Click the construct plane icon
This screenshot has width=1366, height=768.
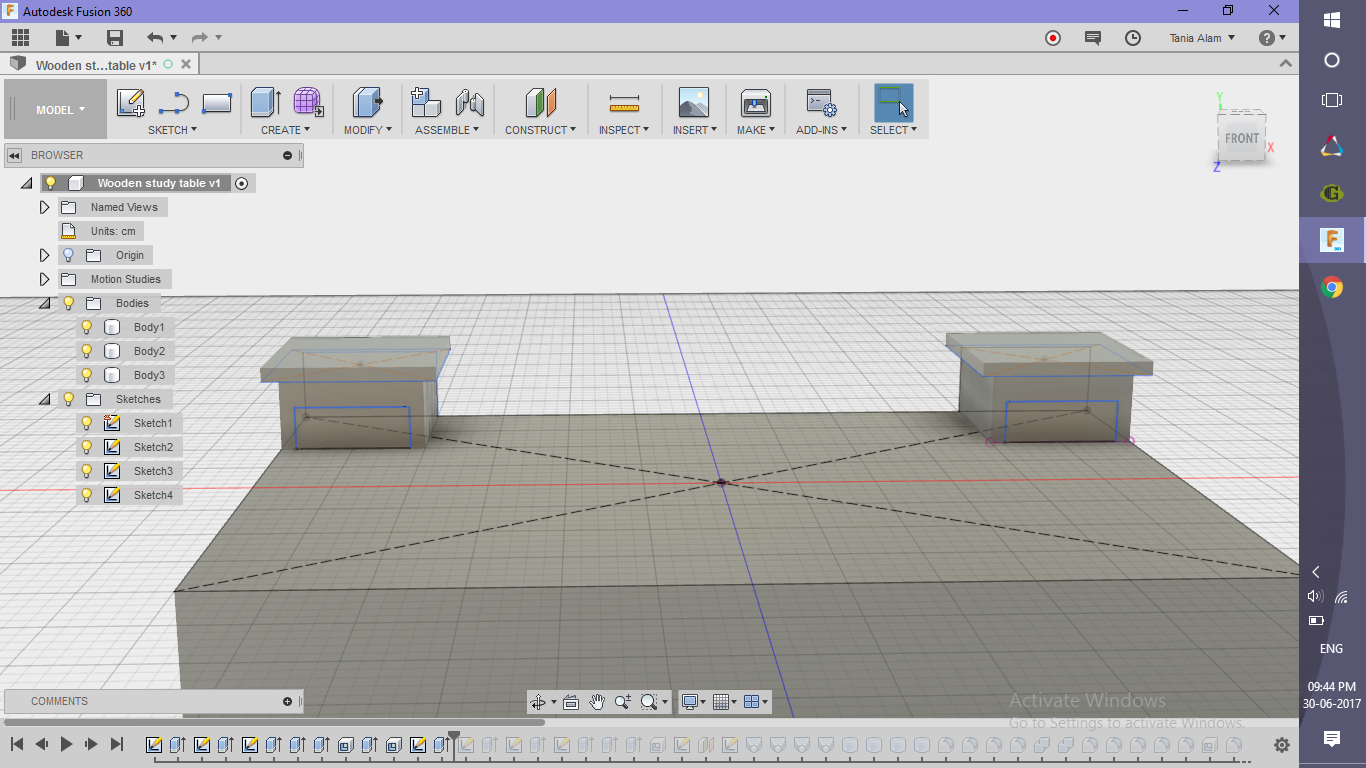[x=540, y=103]
